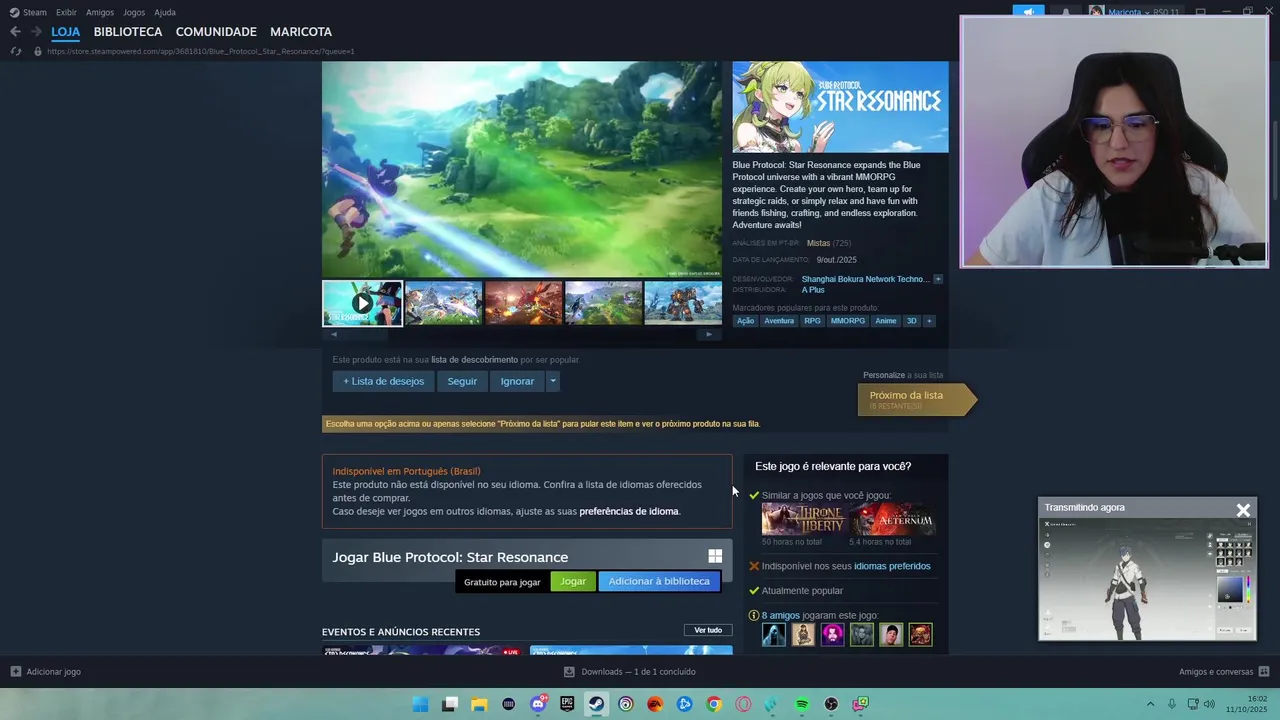Viewport: 1280px width, 720px height.
Task: Click Adicionar jogo at bottom left
Action: [x=45, y=672]
